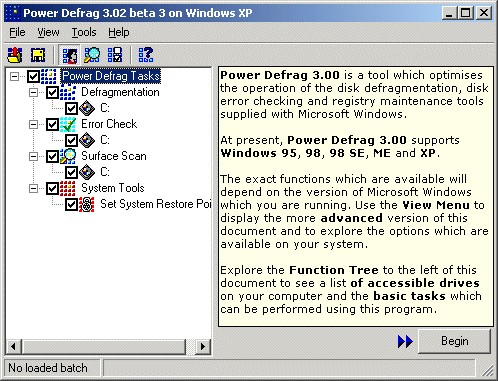Select the Surface Scan tree item label
Viewport: 498px width, 381px height.
(x=114, y=156)
